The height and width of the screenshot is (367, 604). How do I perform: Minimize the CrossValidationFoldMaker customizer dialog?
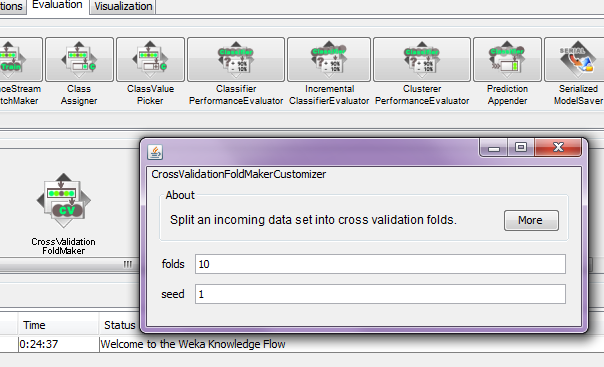click(x=494, y=148)
